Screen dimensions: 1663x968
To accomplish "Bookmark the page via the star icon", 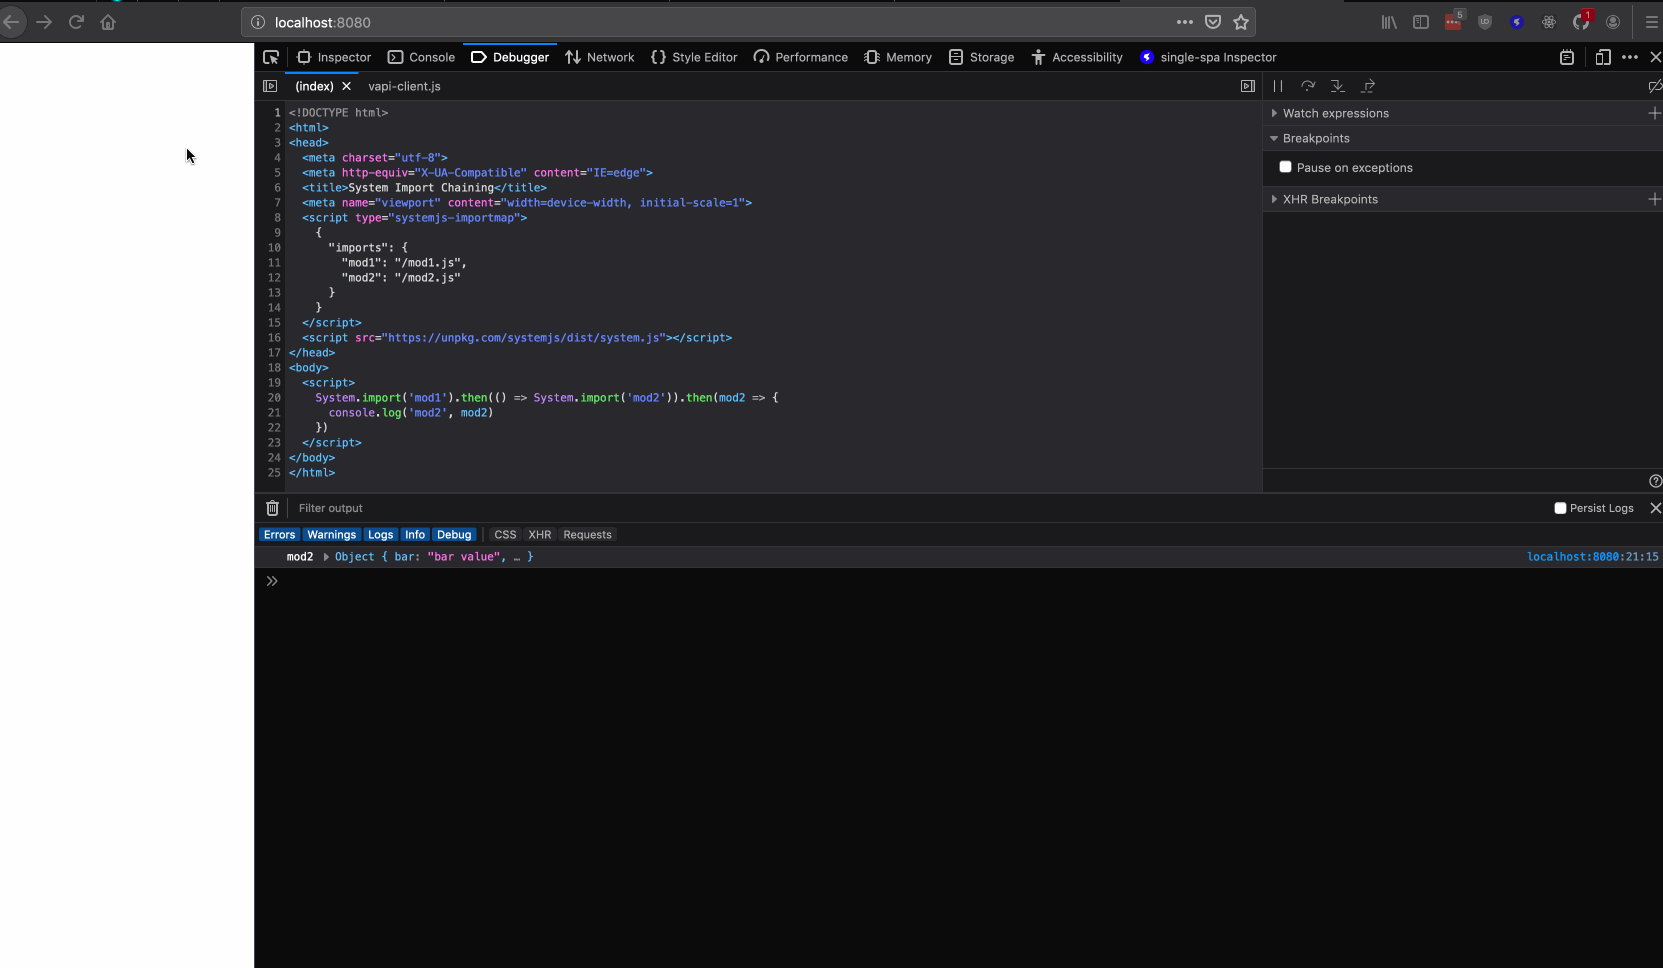I will tap(1242, 22).
